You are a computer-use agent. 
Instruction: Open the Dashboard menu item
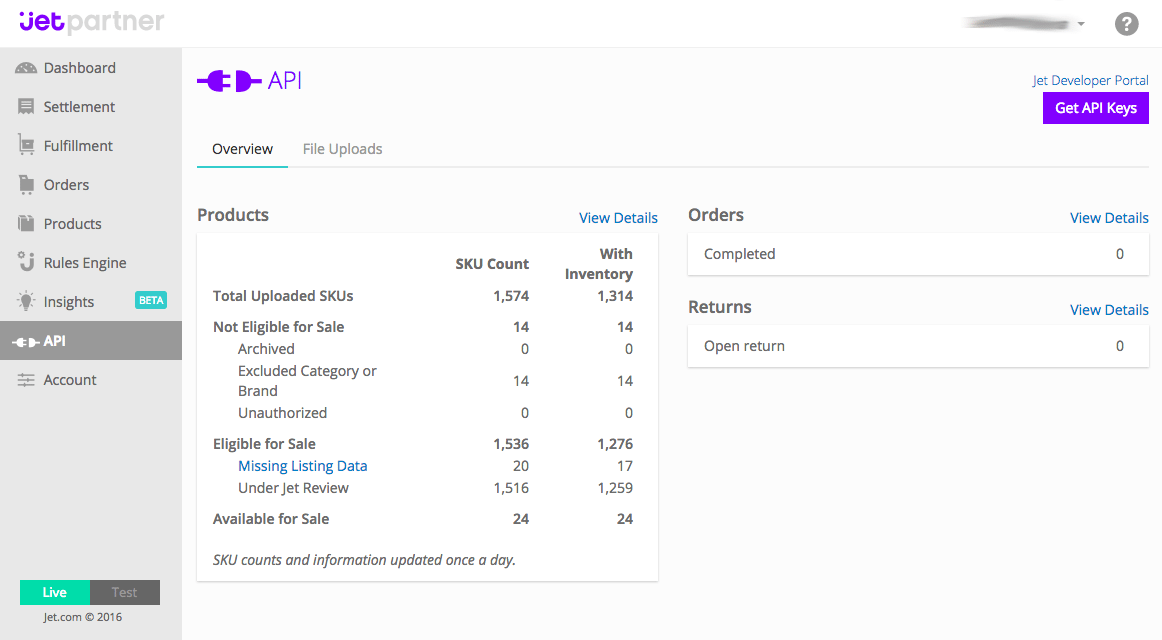79,68
